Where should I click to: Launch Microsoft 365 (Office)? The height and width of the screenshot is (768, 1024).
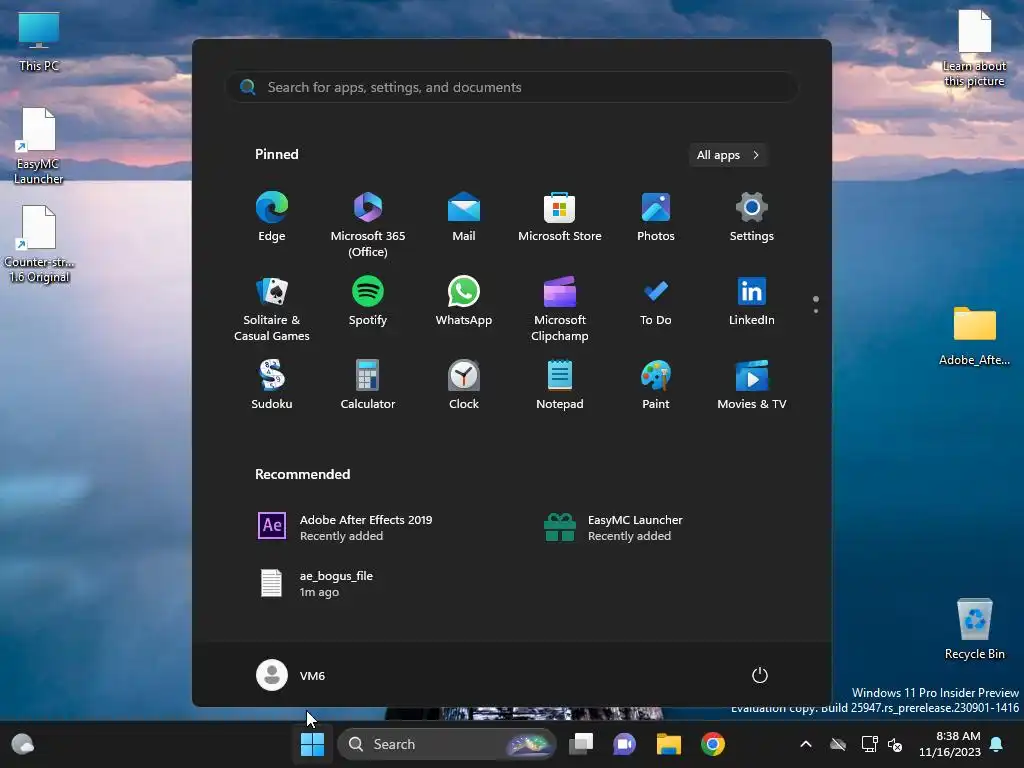(368, 225)
